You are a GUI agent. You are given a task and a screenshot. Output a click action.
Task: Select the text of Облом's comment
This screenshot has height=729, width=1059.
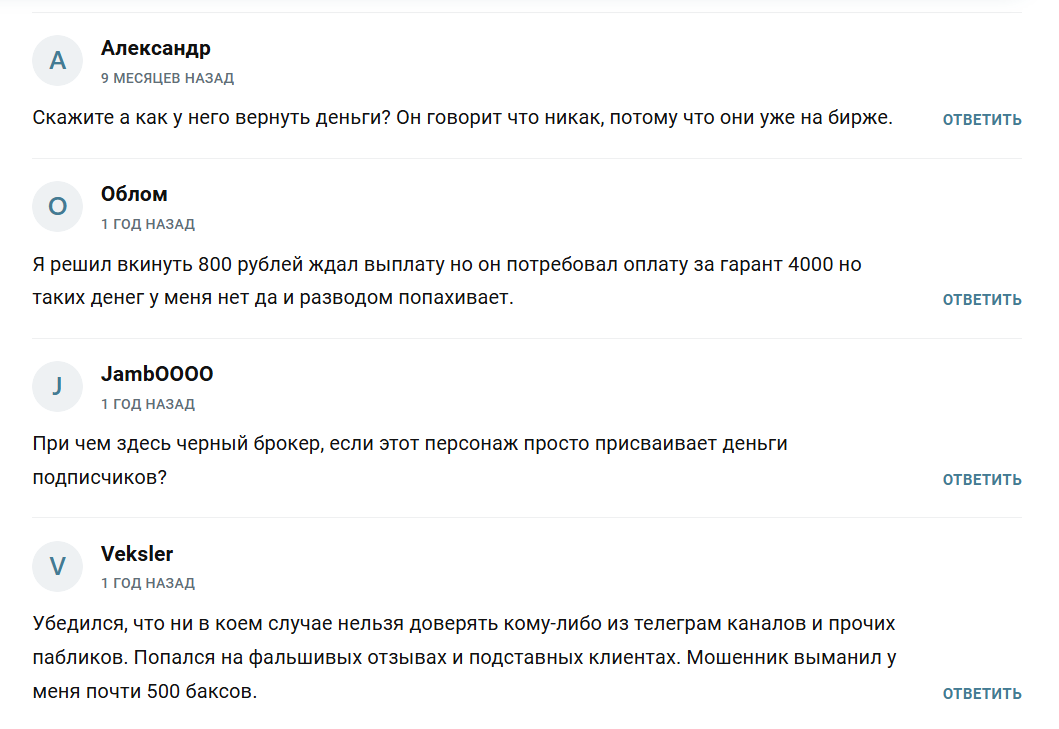[x=450, y=280]
